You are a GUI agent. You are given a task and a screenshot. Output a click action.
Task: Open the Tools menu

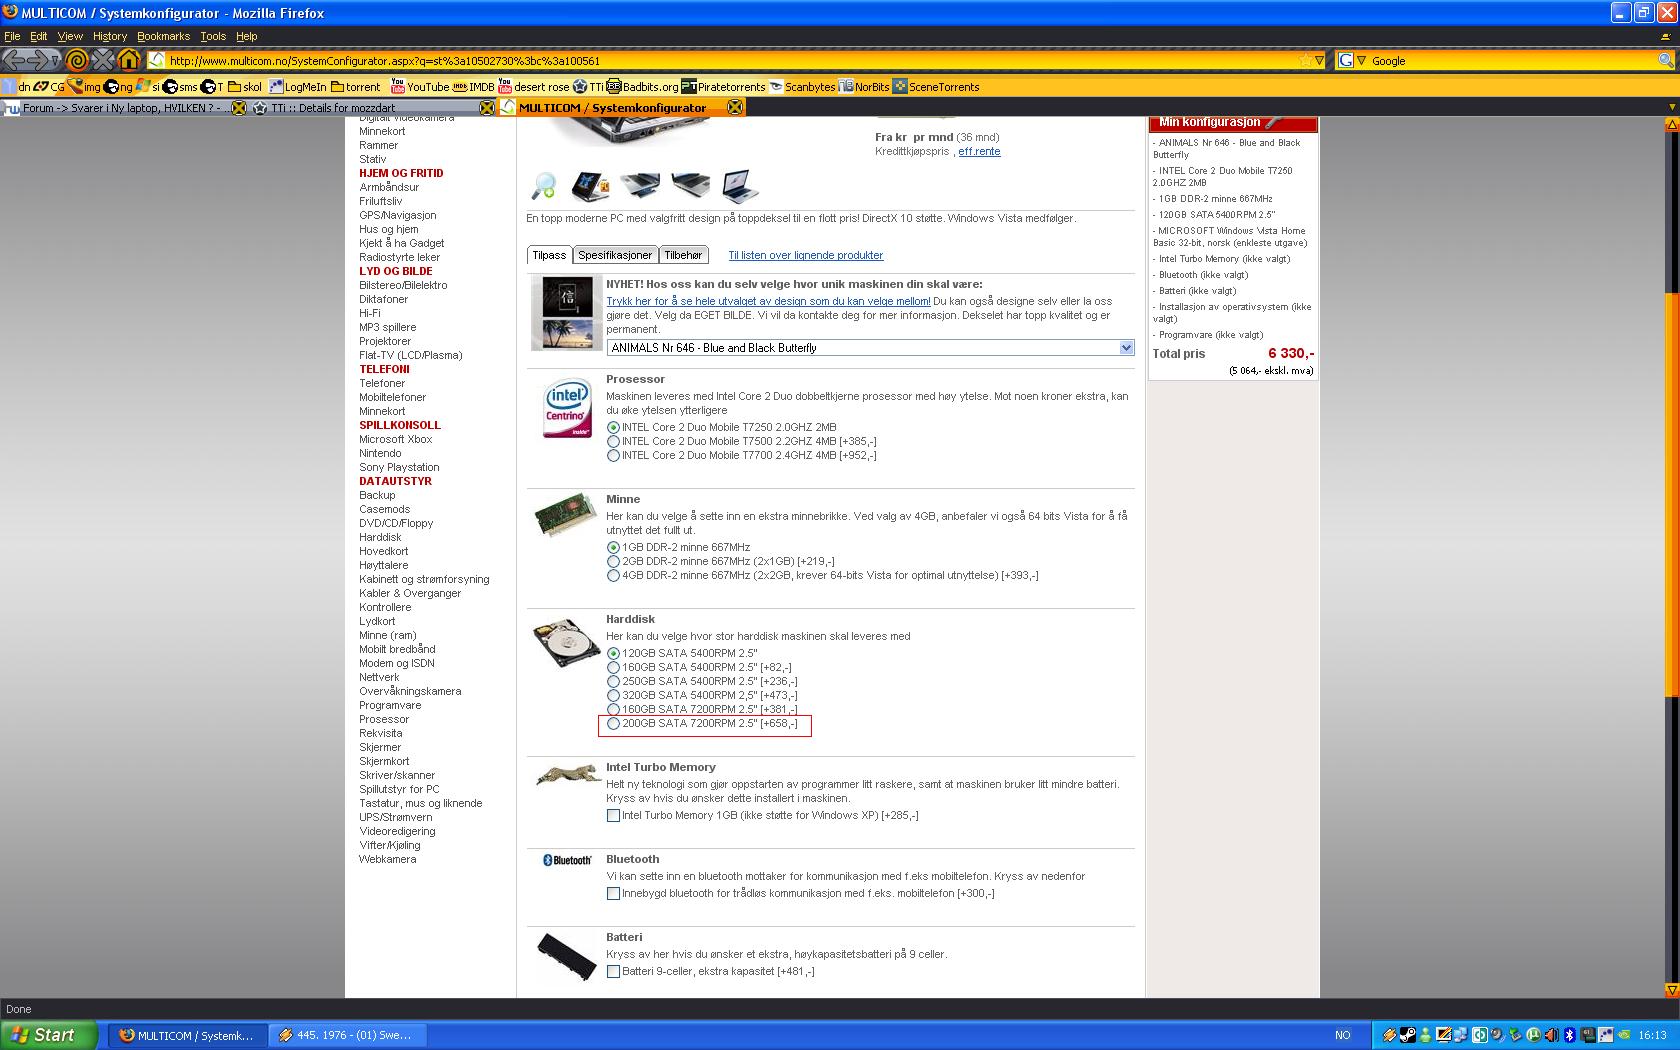click(x=213, y=36)
